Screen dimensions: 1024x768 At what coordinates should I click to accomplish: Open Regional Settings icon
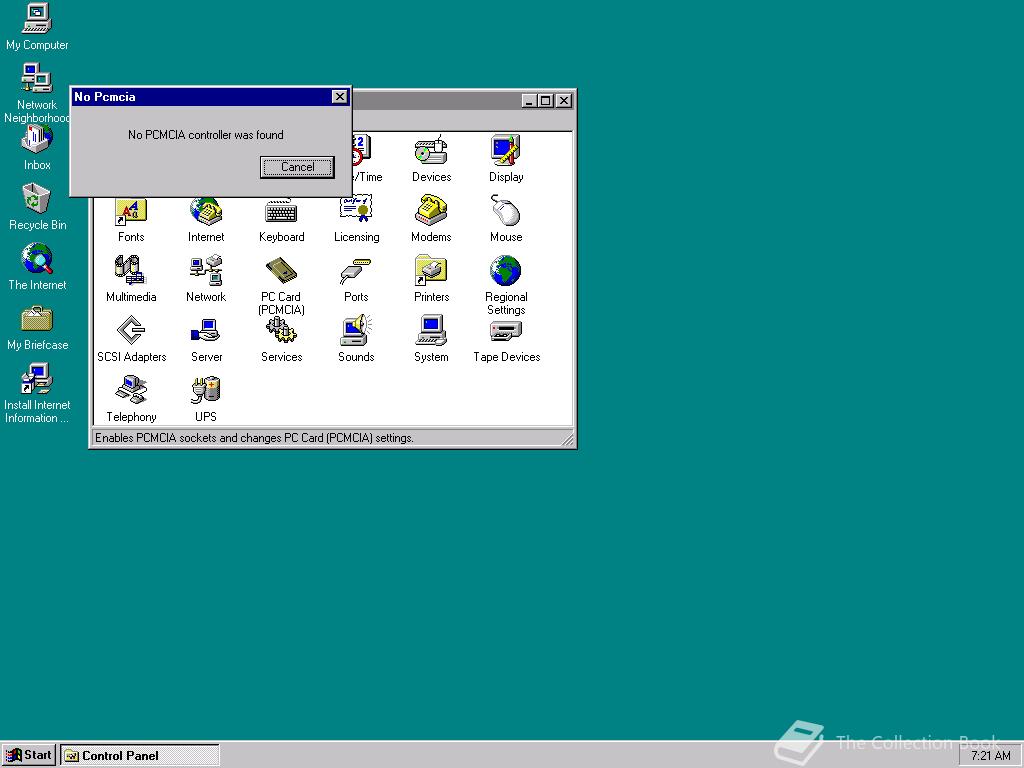pos(506,285)
